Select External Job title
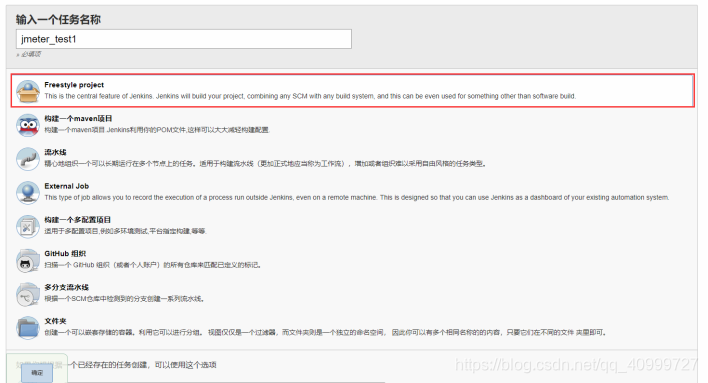The height and width of the screenshot is (383, 708). (66, 186)
